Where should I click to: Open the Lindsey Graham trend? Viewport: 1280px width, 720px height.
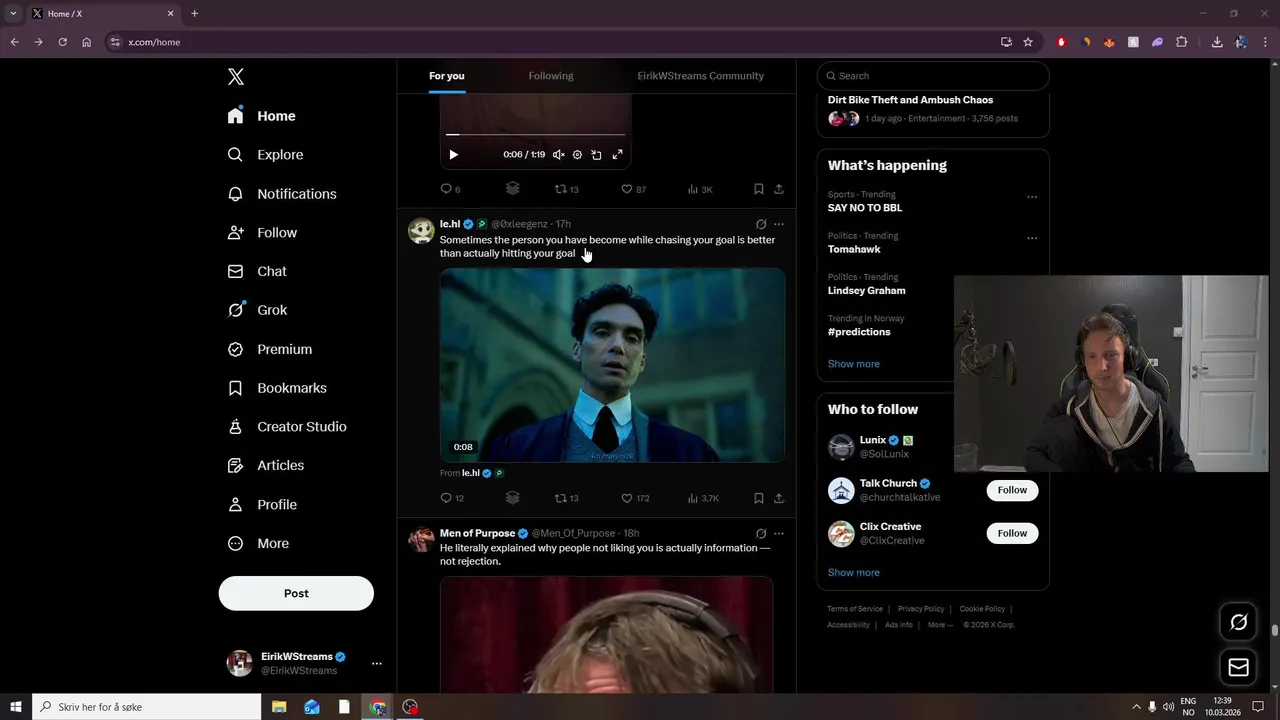(866, 291)
